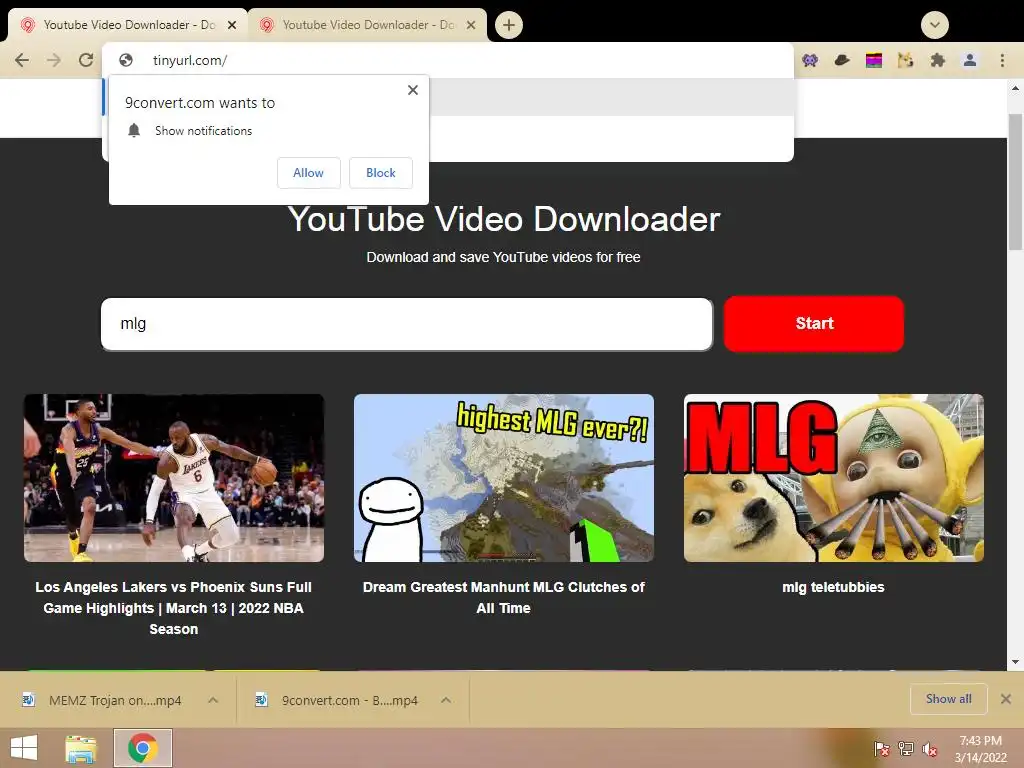Click the scrollbar down arrow

[x=1015, y=662]
